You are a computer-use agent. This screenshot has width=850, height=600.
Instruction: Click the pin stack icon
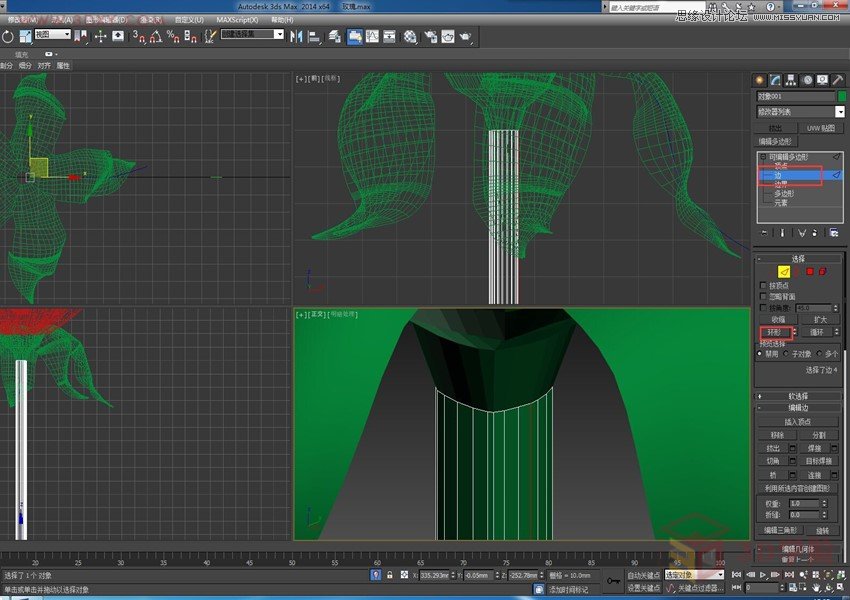click(764, 233)
